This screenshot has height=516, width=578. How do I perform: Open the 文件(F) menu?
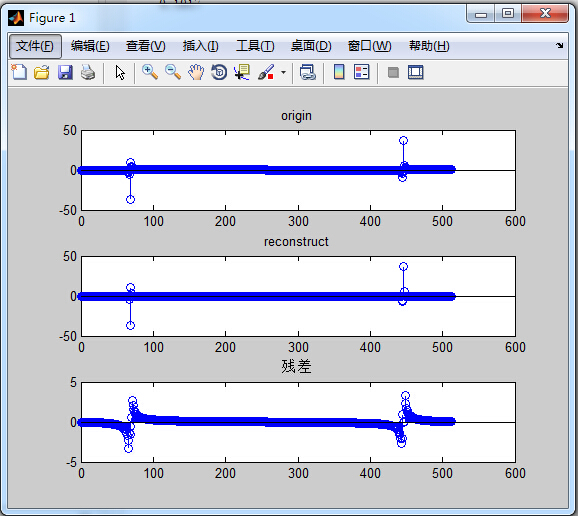tap(35, 46)
